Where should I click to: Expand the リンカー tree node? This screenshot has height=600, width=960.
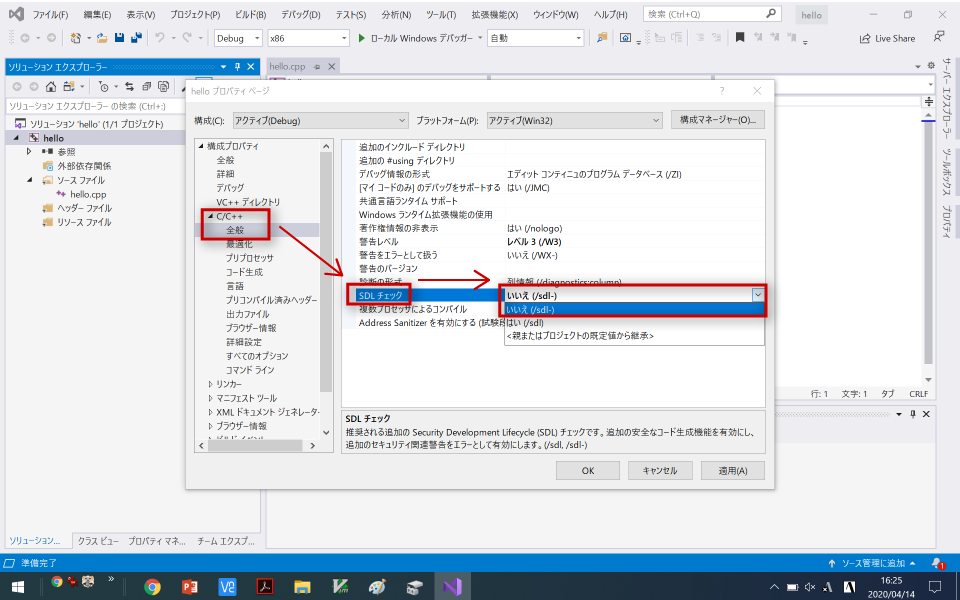[210, 384]
